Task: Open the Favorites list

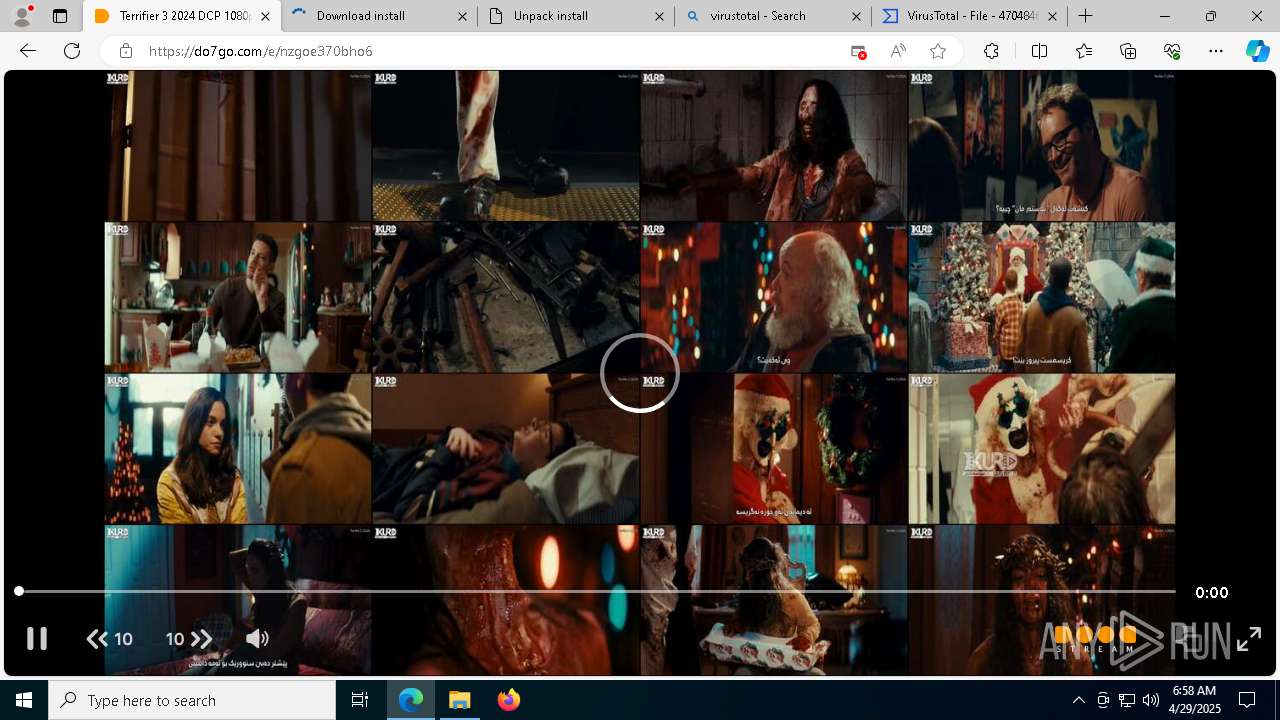Action: pyautogui.click(x=1084, y=51)
